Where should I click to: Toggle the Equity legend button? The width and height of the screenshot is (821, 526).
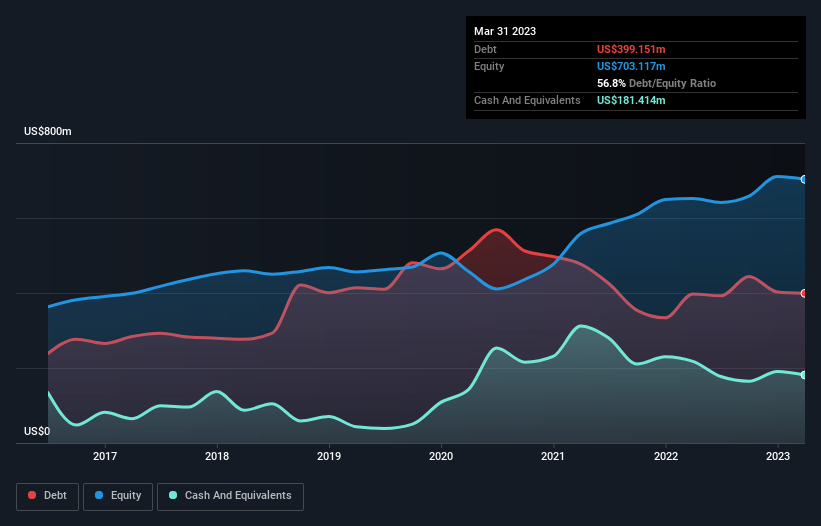coord(118,496)
